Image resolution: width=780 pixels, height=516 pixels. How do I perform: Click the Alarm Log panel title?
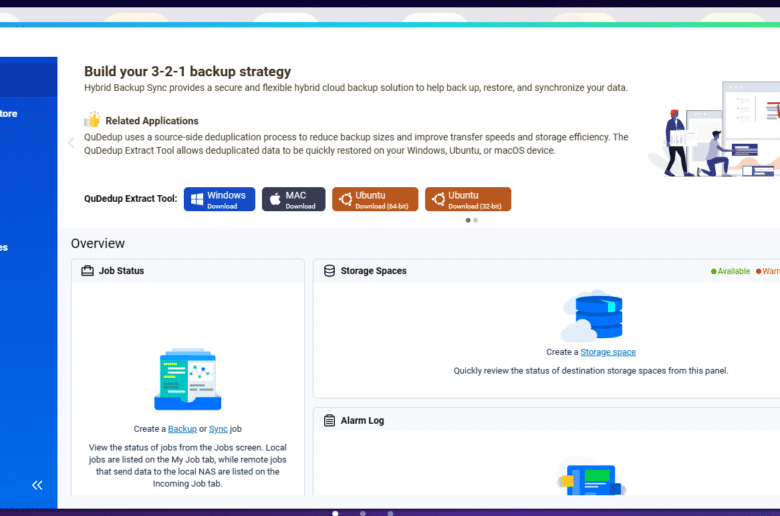click(x=362, y=420)
